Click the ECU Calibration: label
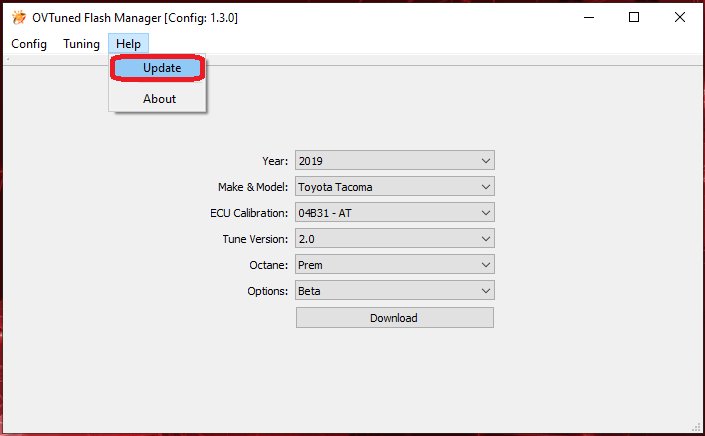Image resolution: width=705 pixels, height=436 pixels. pos(249,213)
